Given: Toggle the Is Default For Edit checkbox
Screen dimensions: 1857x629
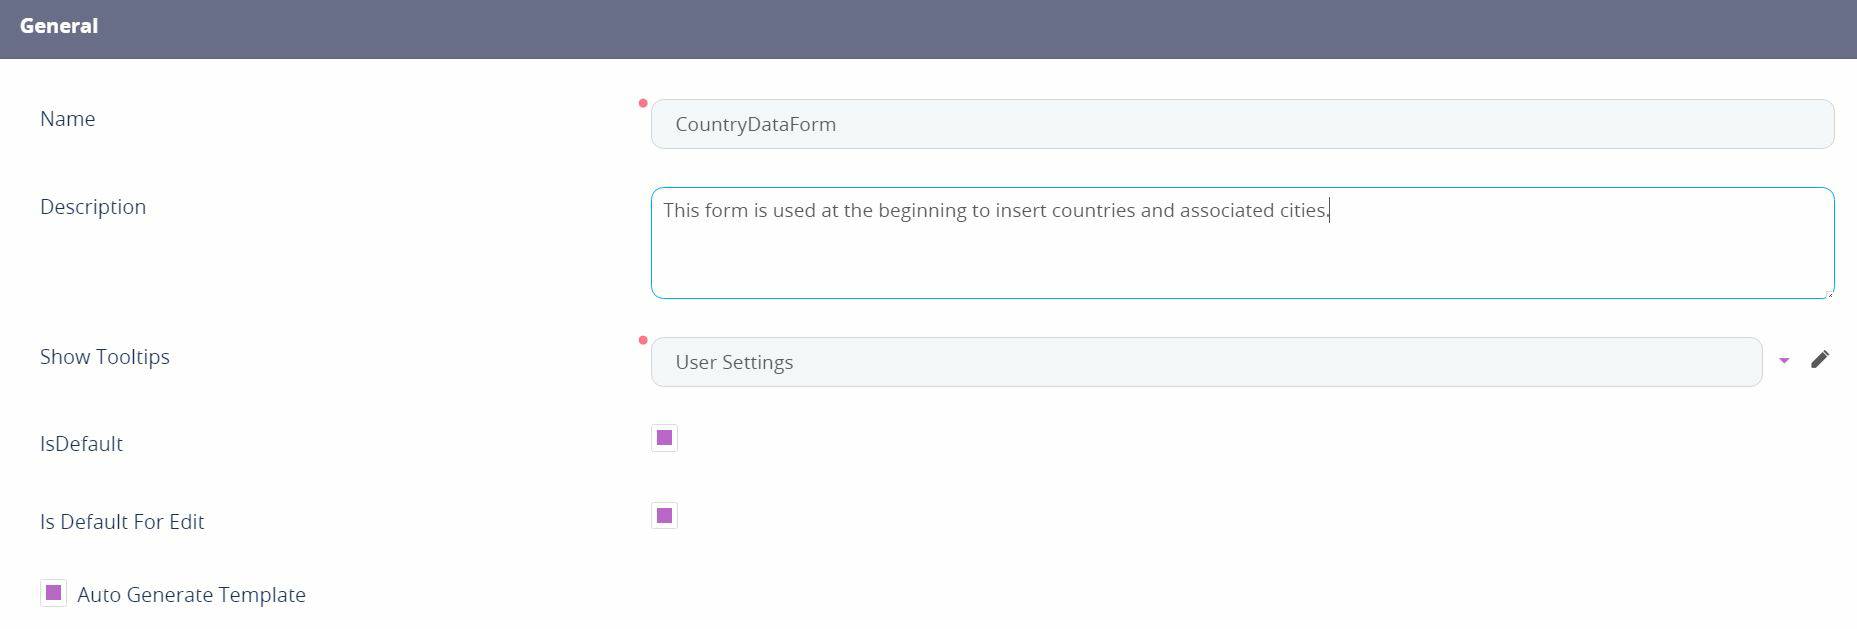Looking at the screenshot, I should 664,516.
